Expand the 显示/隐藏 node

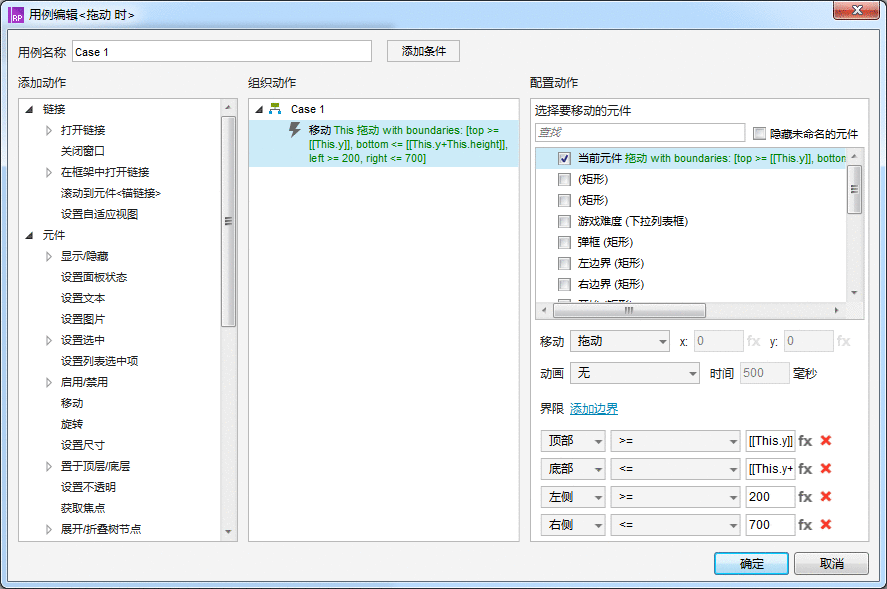tap(49, 256)
